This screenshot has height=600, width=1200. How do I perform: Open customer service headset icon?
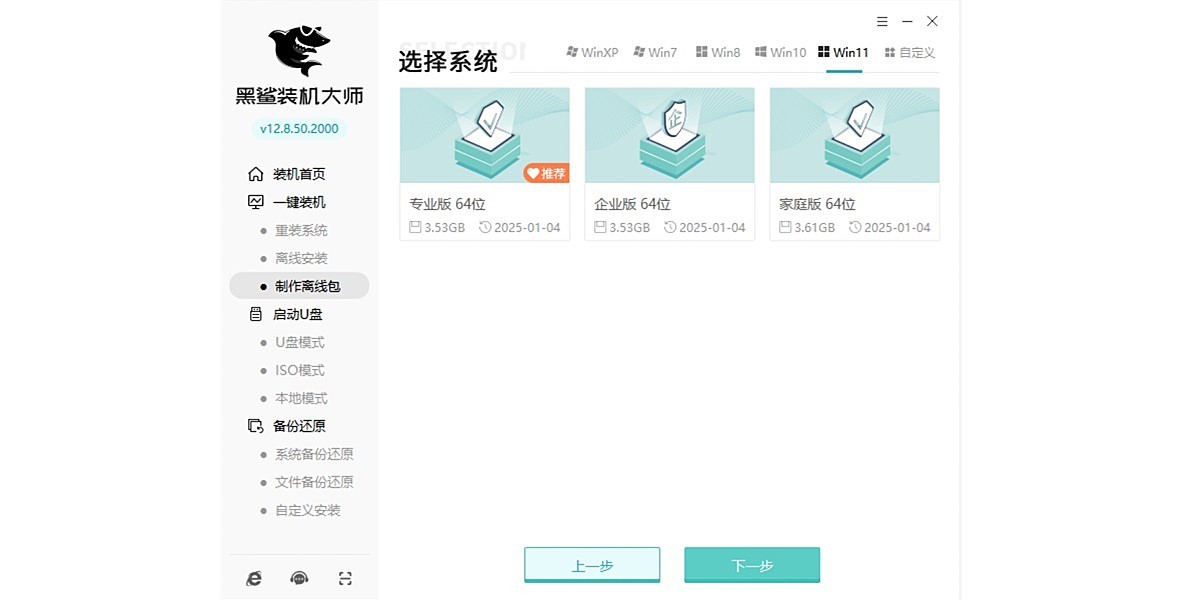(x=299, y=577)
